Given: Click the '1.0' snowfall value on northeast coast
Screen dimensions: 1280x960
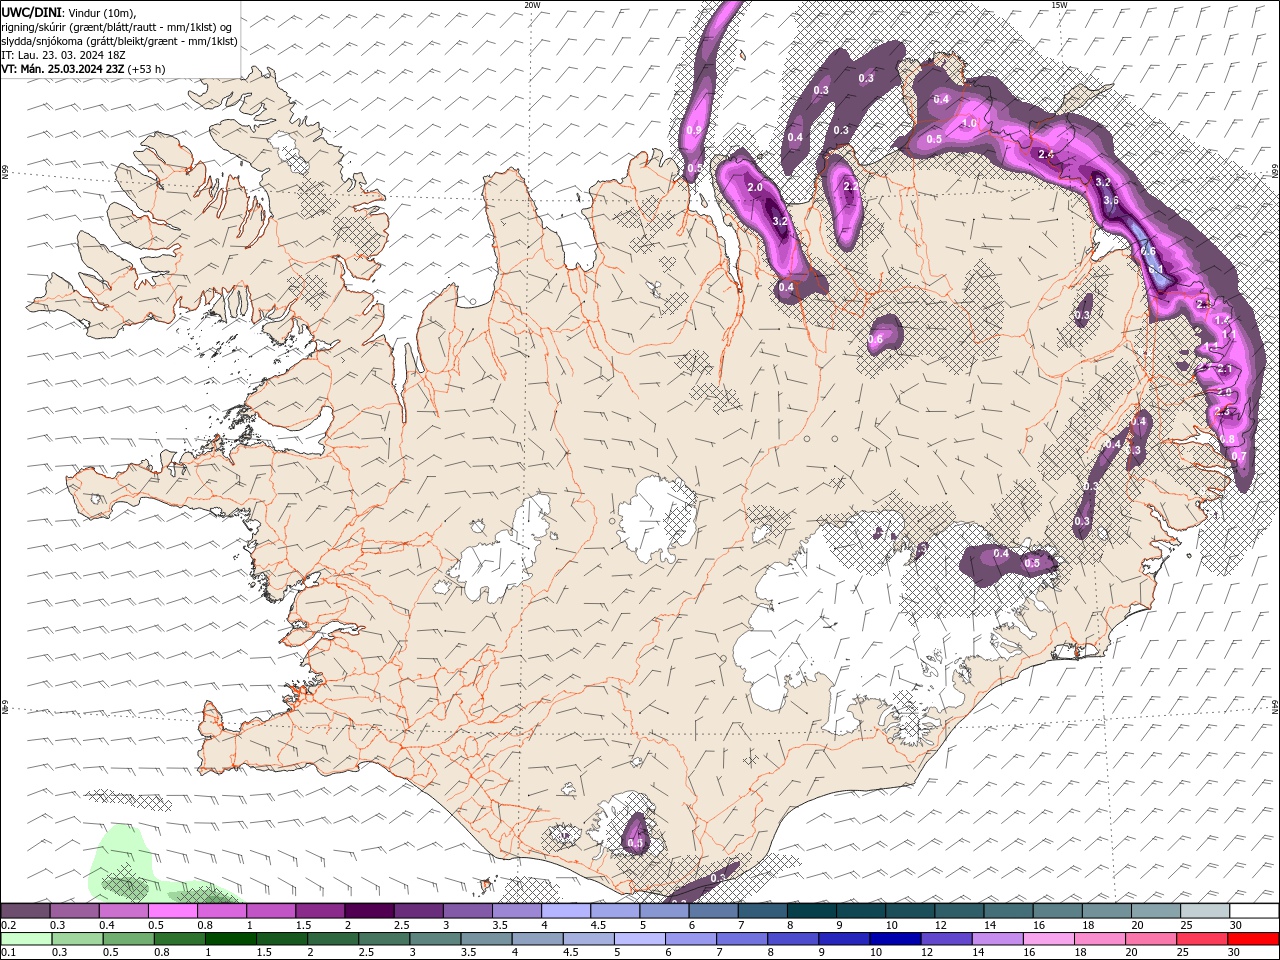Looking at the screenshot, I should pos(968,123).
